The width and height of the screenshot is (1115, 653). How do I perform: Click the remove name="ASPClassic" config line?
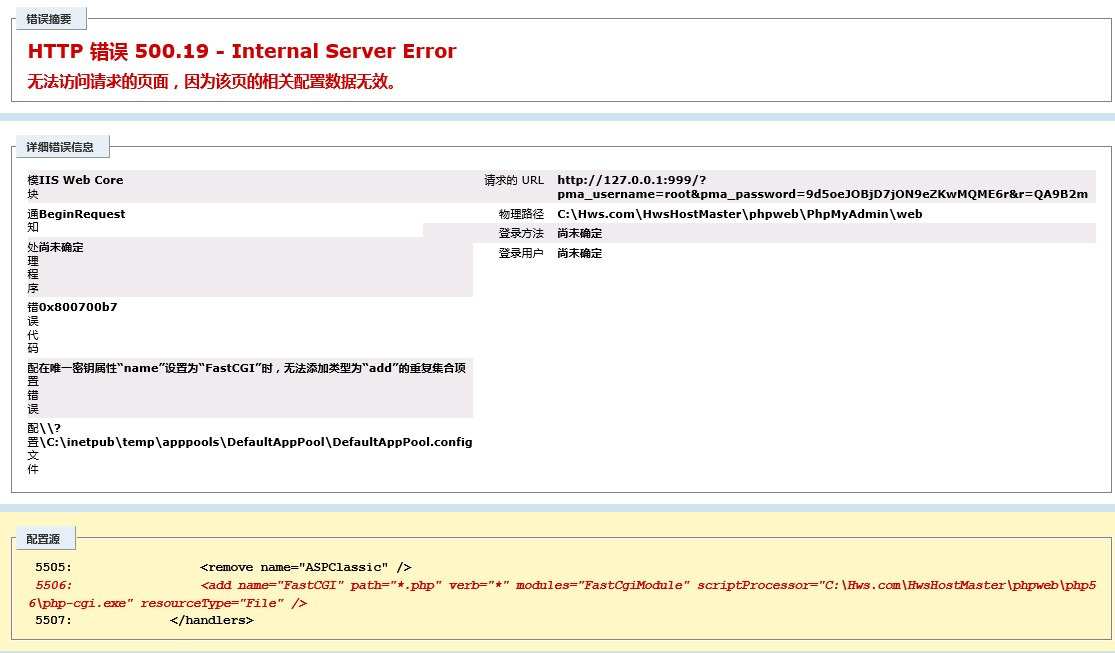click(305, 567)
